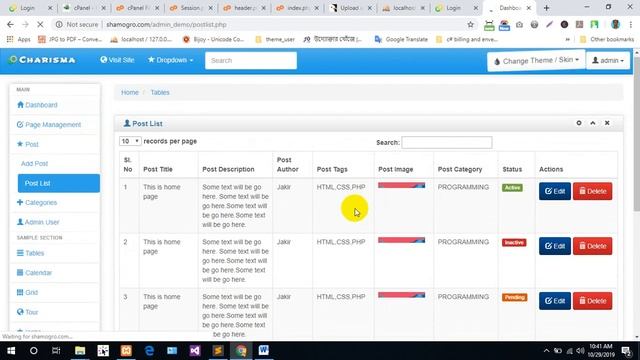This screenshot has height=360, width=640.
Task: Open records per page dropdown
Action: tap(130, 141)
